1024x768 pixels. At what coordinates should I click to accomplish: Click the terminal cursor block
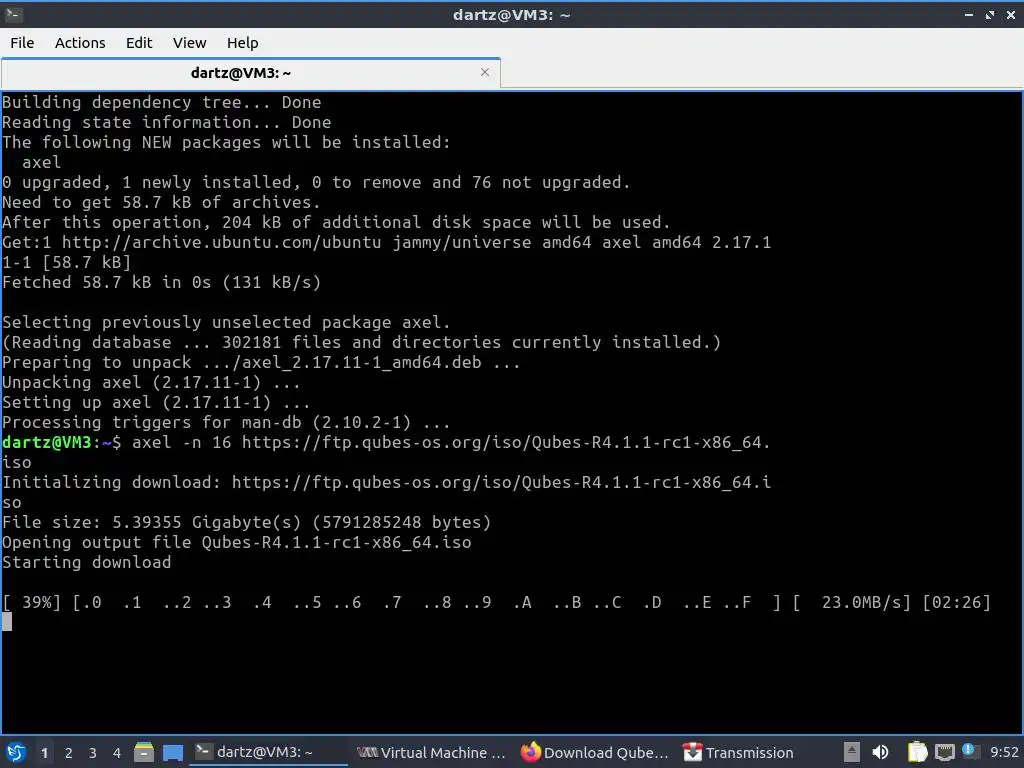7,622
